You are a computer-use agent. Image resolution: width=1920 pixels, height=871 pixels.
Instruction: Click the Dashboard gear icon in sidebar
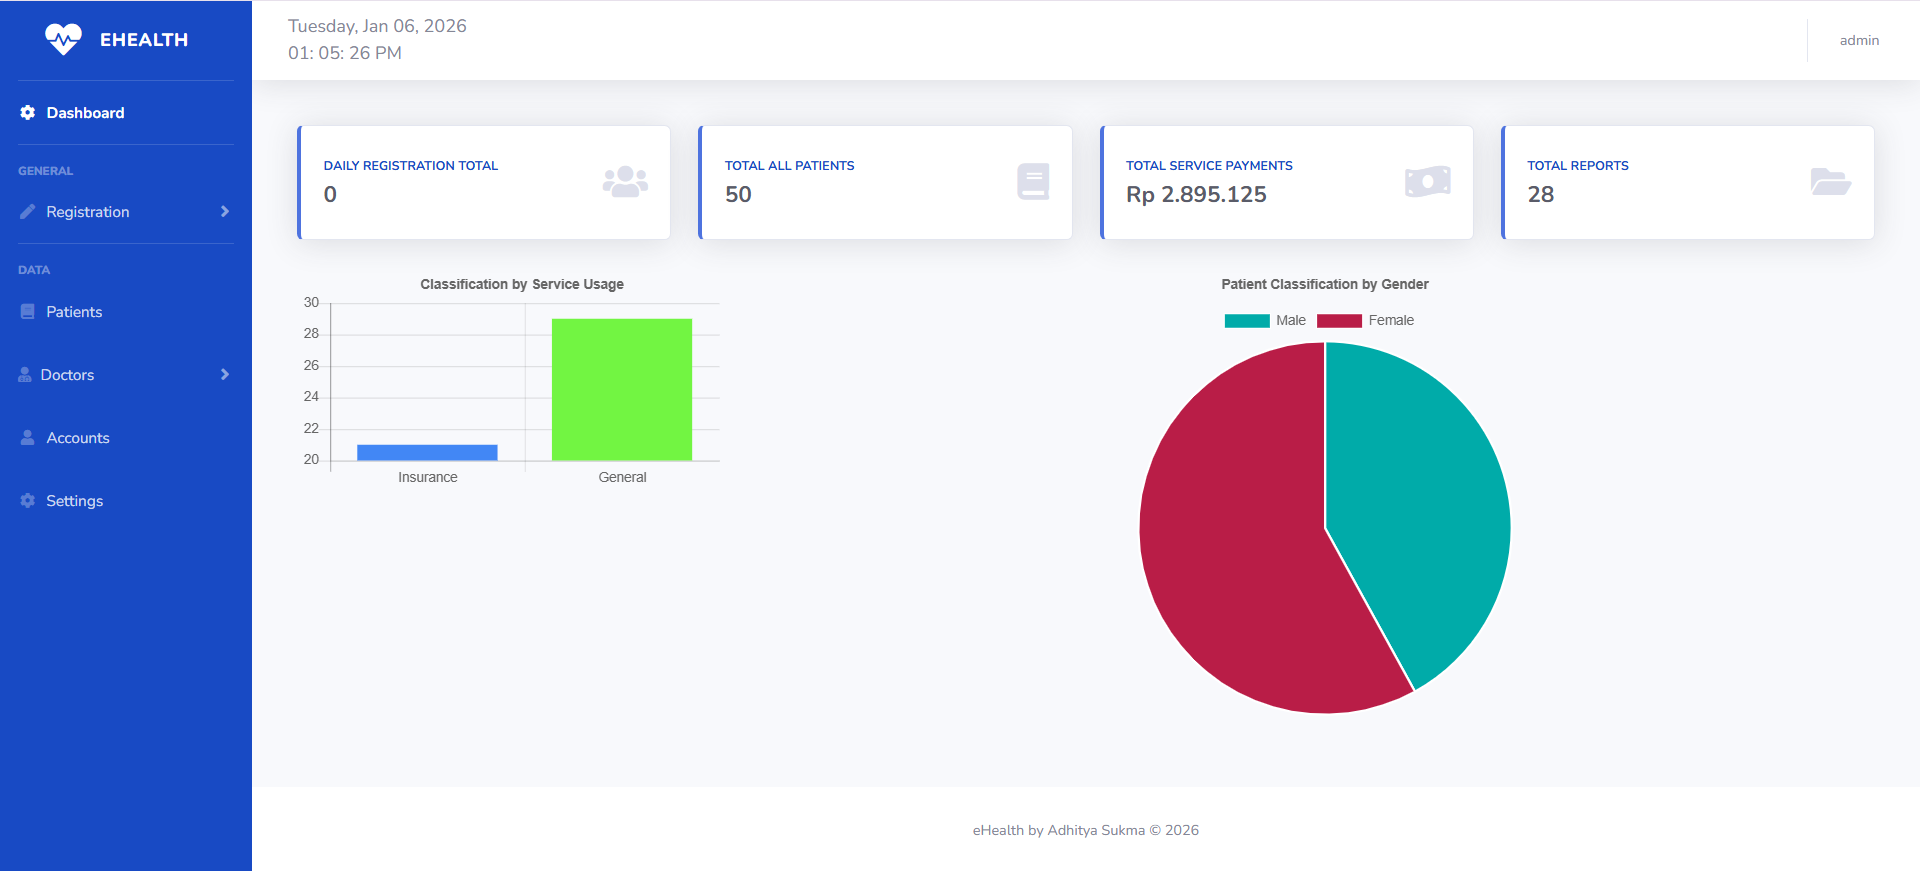pos(28,113)
